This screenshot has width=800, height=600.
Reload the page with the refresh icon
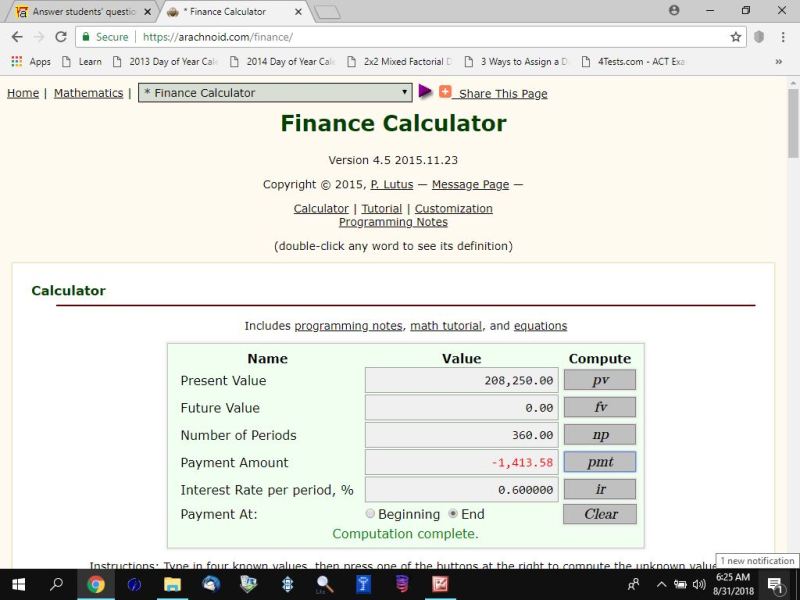61,37
